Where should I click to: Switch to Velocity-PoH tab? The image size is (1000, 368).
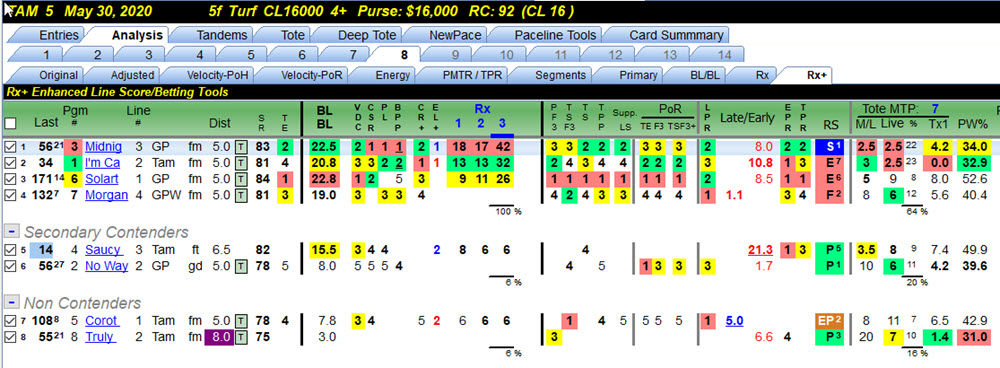coord(217,75)
